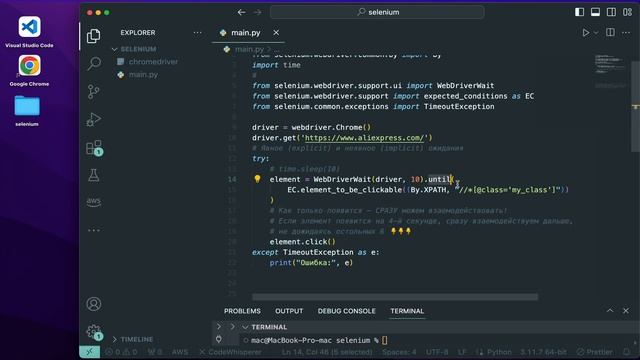Go forward with right arrow
Viewport: 640px width, 360px height.
[258, 12]
